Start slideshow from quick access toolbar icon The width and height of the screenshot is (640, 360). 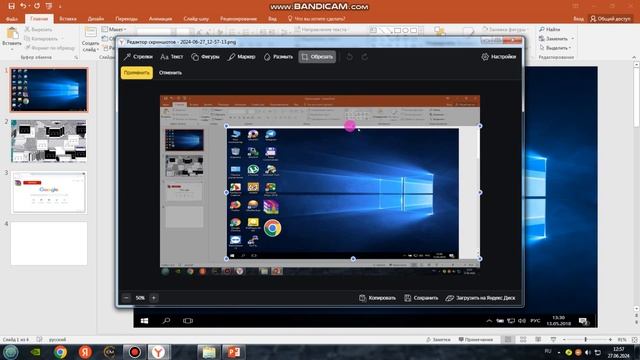(x=49, y=6)
